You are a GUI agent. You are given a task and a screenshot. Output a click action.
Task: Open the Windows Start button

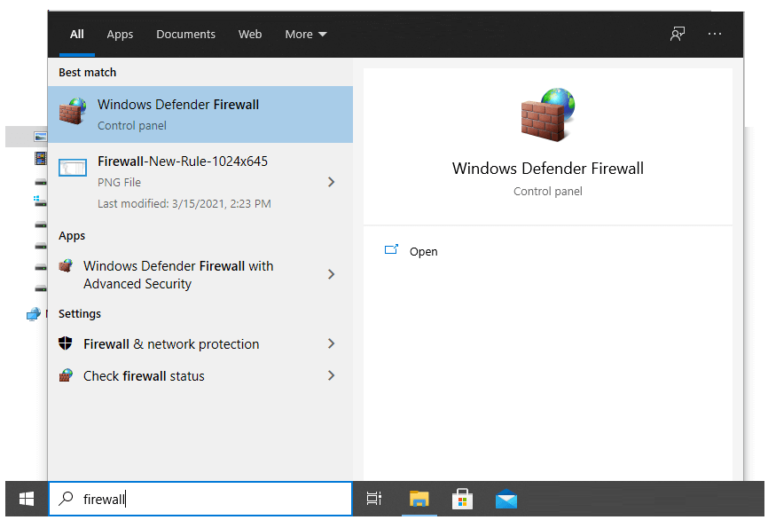[26, 499]
